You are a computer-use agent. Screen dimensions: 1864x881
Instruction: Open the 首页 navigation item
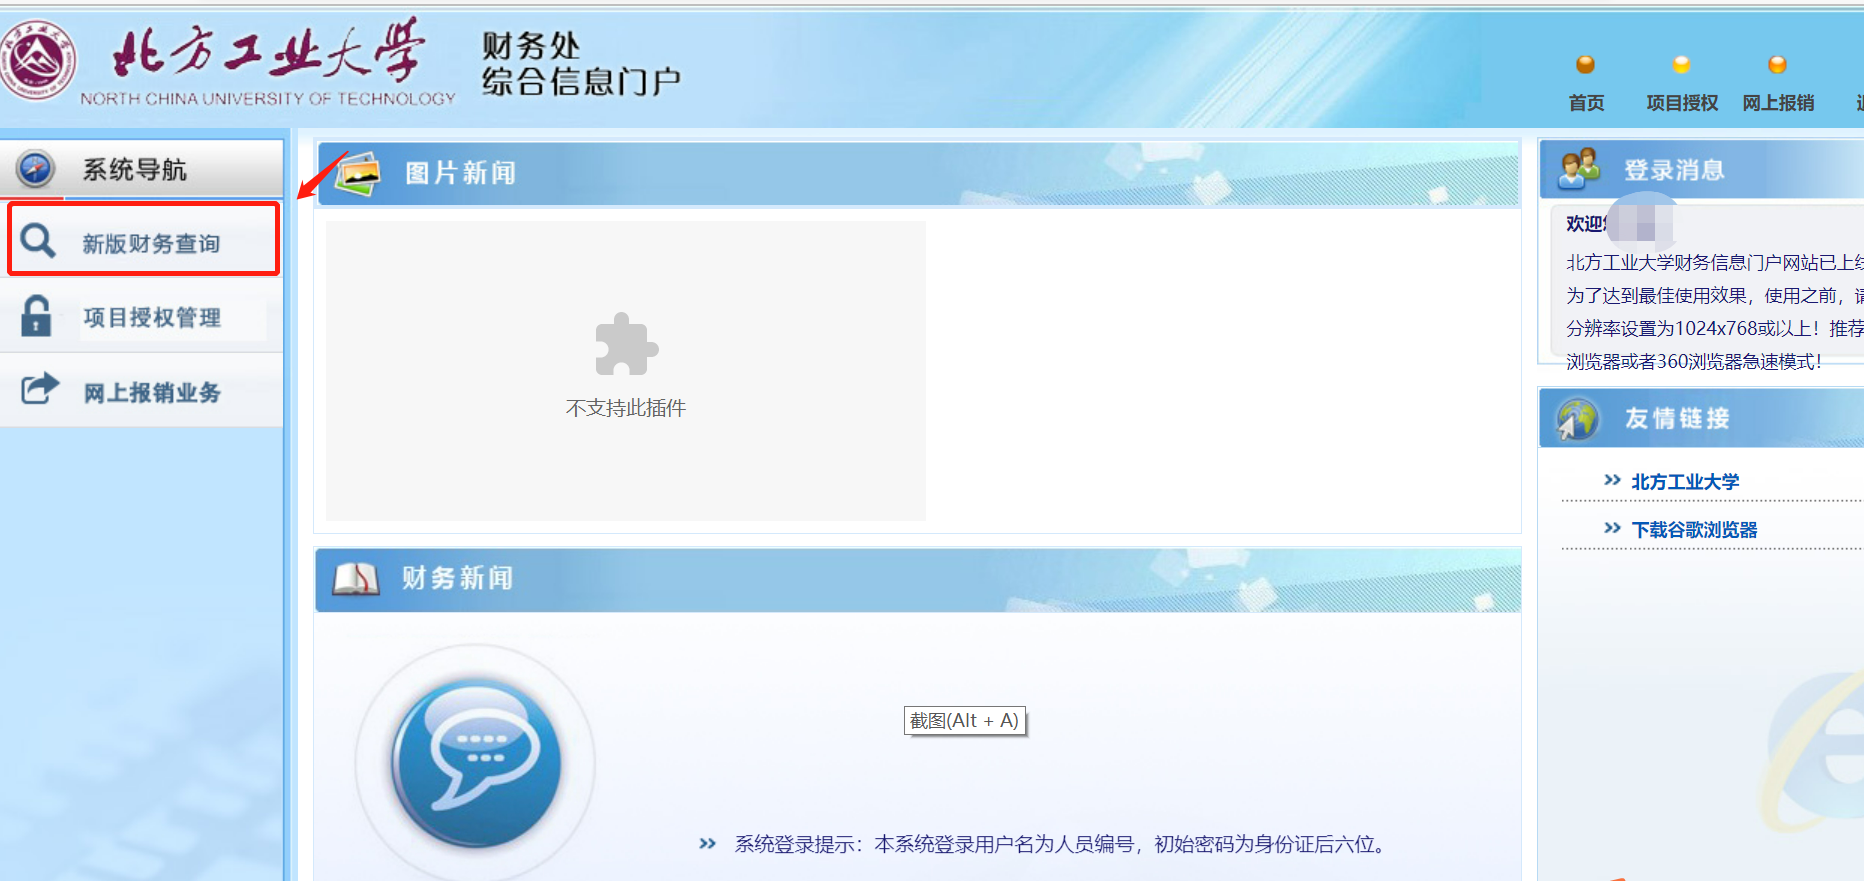point(1586,103)
